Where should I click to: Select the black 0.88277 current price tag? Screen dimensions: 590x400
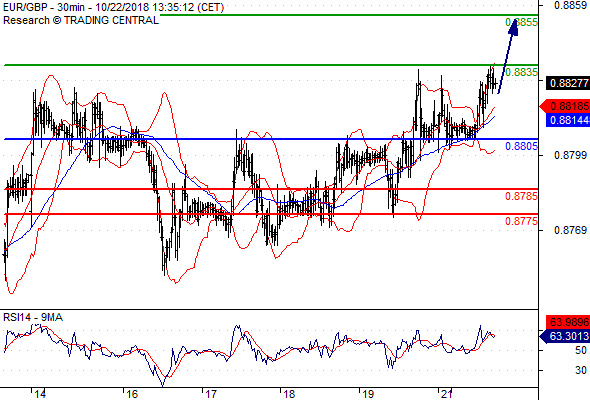569,83
